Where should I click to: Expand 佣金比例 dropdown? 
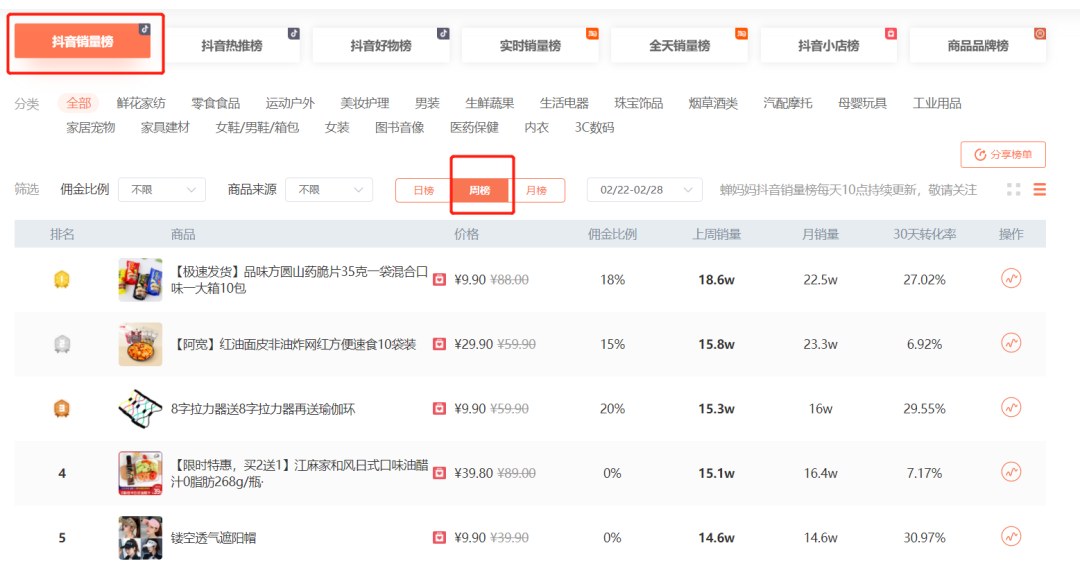click(162, 189)
